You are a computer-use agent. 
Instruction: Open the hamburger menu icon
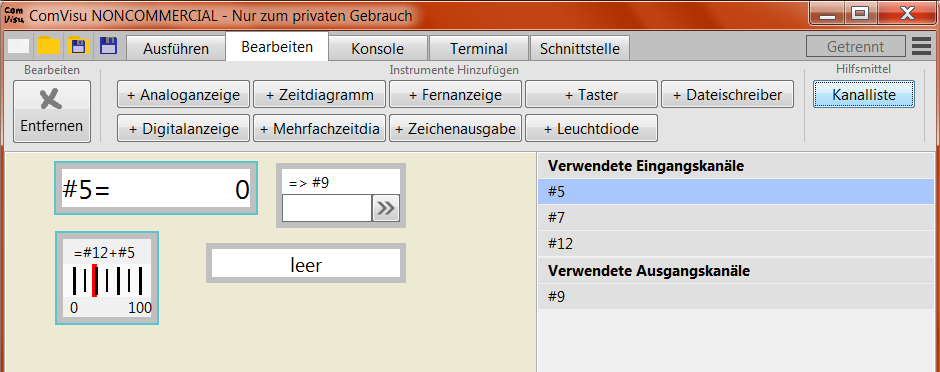[x=921, y=47]
